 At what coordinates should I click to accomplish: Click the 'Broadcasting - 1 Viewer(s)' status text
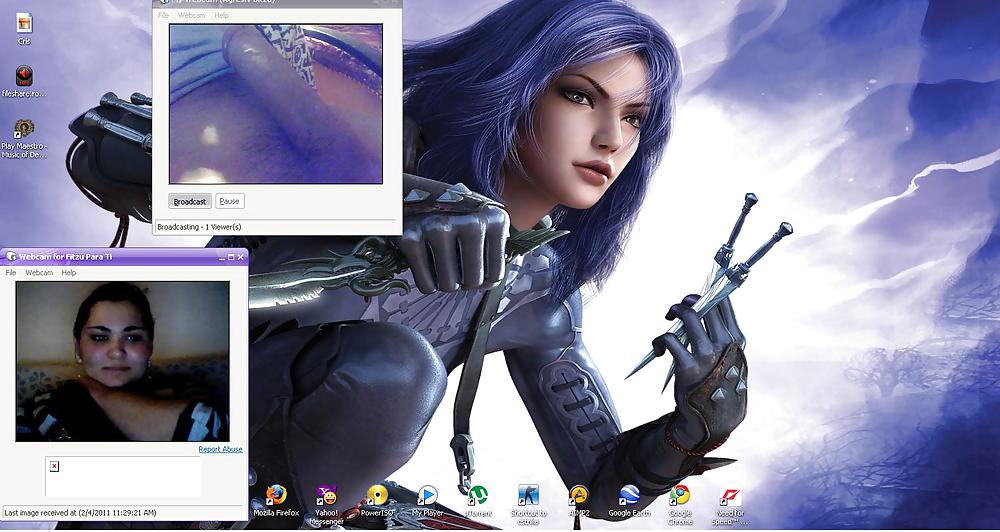[200, 226]
